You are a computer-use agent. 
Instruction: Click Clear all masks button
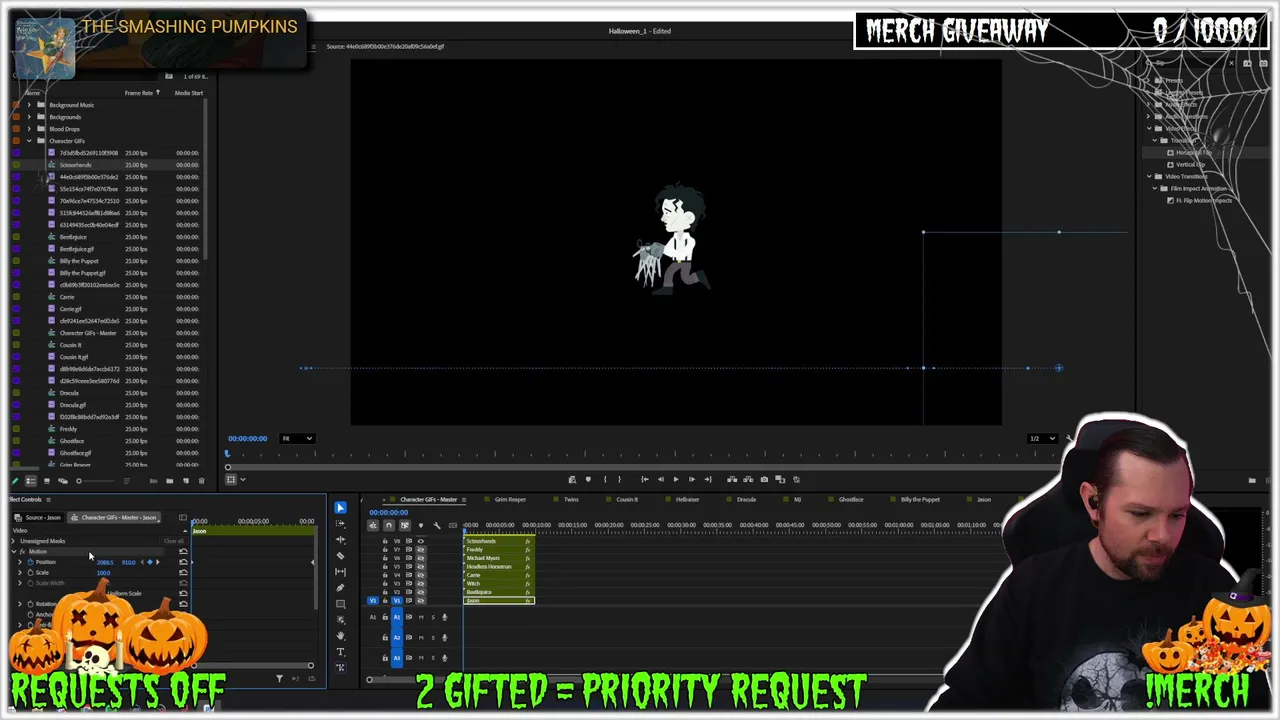(x=174, y=541)
